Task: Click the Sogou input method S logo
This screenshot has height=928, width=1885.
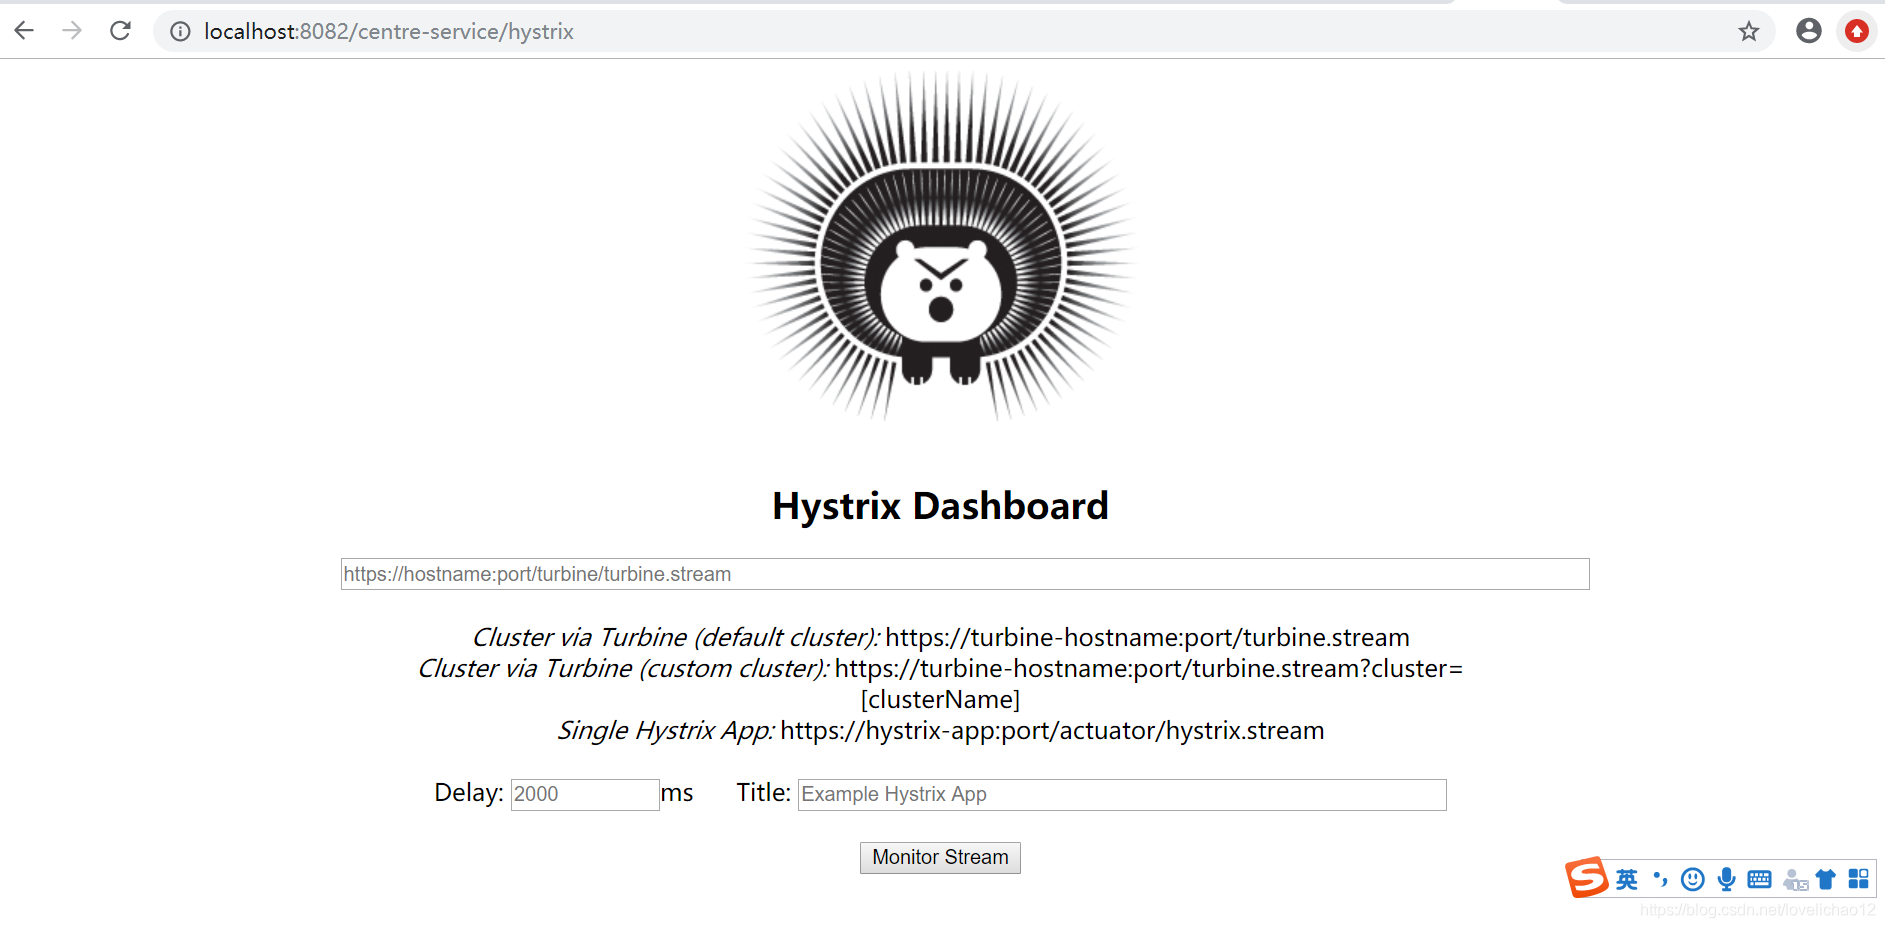Action: coord(1587,878)
